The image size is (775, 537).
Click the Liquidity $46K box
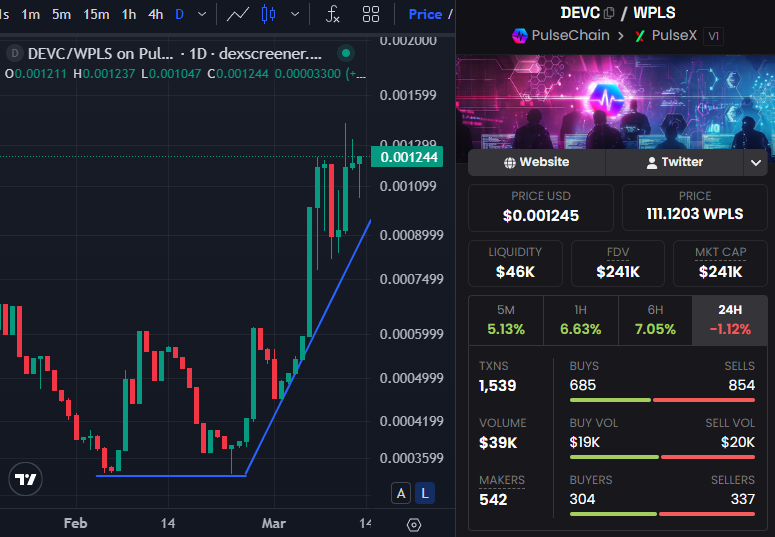click(x=515, y=264)
